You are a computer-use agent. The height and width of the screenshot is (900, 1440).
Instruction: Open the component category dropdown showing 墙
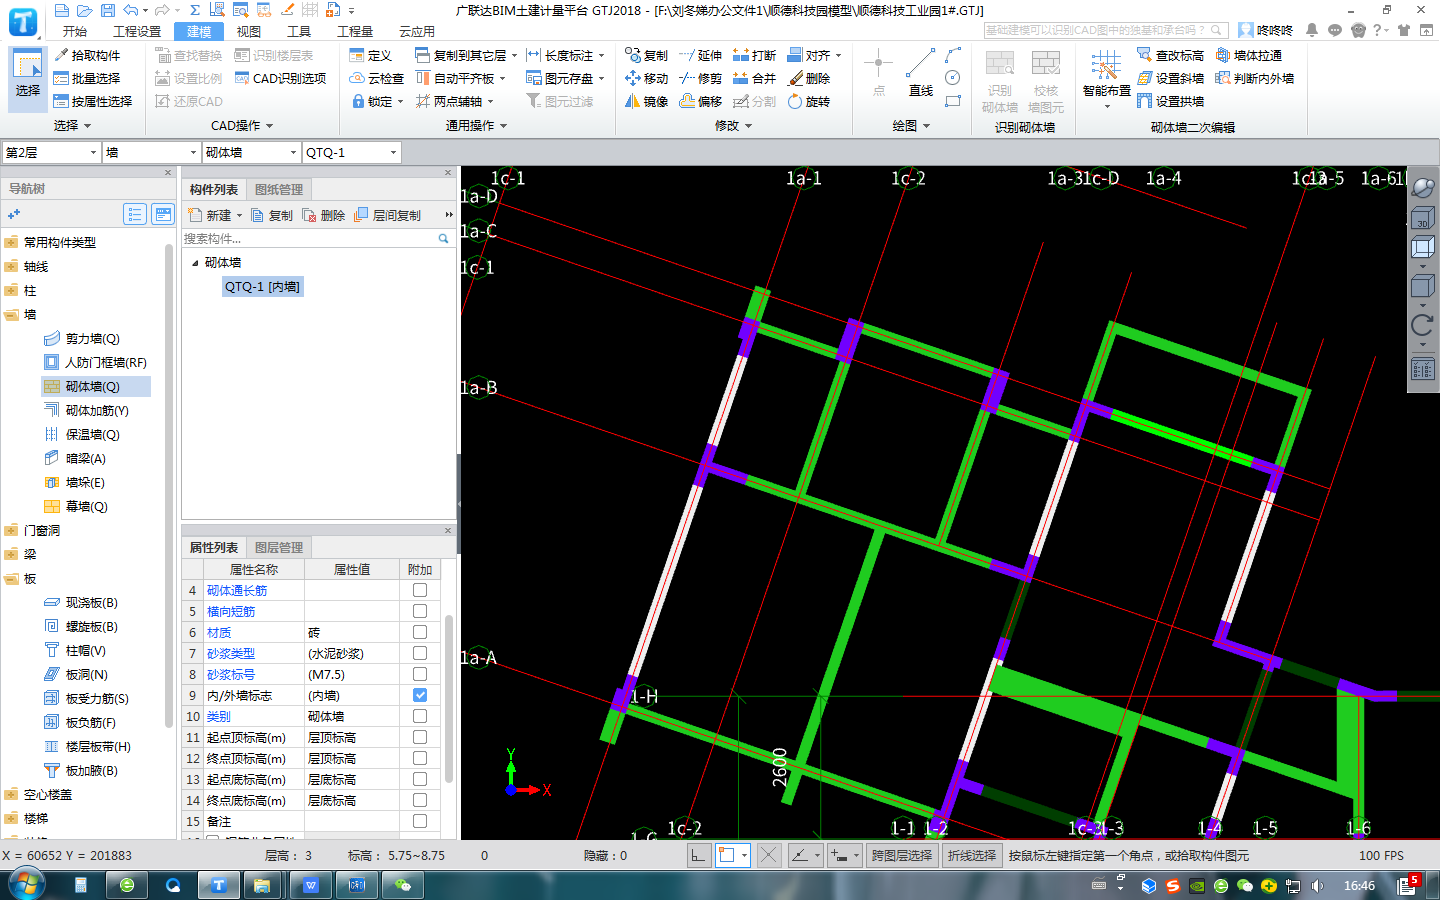click(x=151, y=152)
